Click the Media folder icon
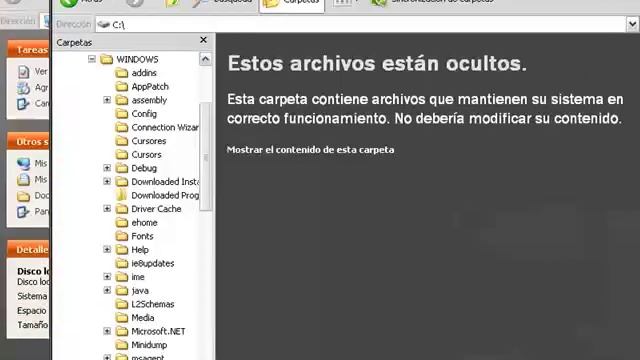Image resolution: width=640 pixels, height=360 pixels. click(122, 318)
